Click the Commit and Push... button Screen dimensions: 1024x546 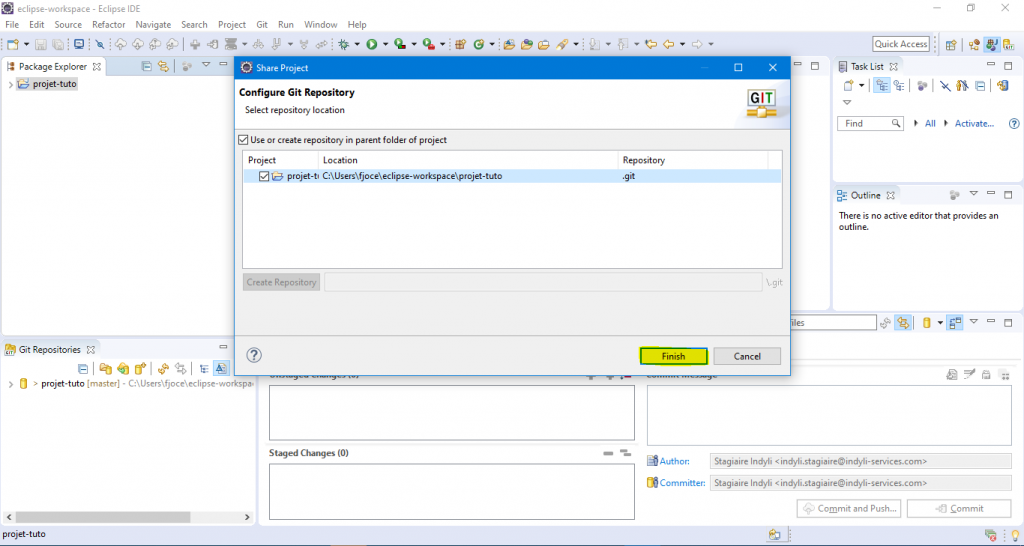point(849,508)
